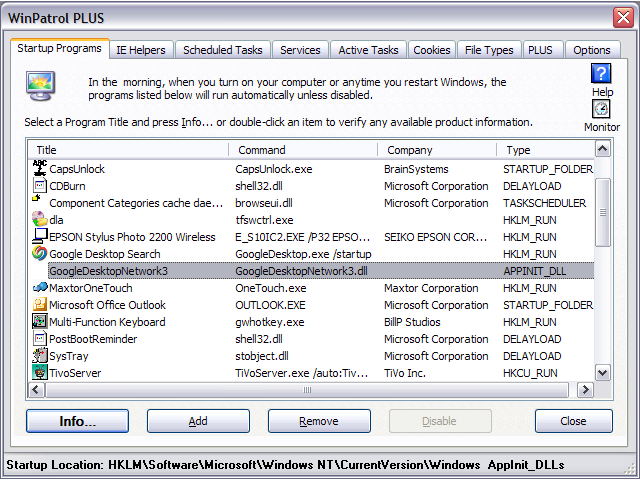
Task: Select the Startup Programs tab
Action: [x=60, y=48]
